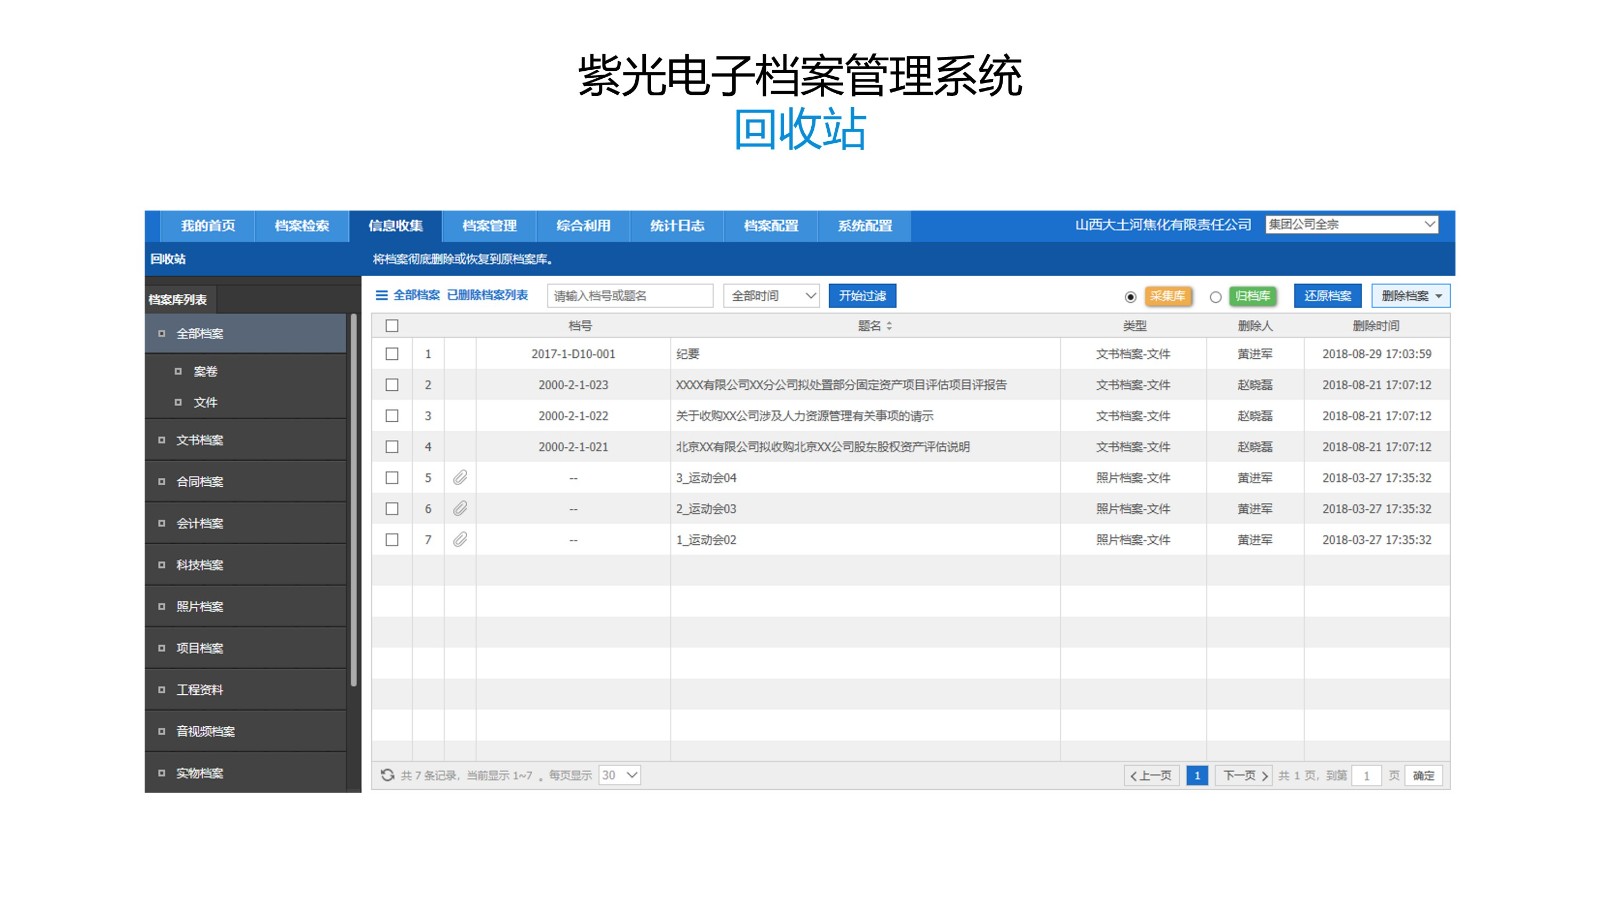Select the 采集库 radio button

1130,297
